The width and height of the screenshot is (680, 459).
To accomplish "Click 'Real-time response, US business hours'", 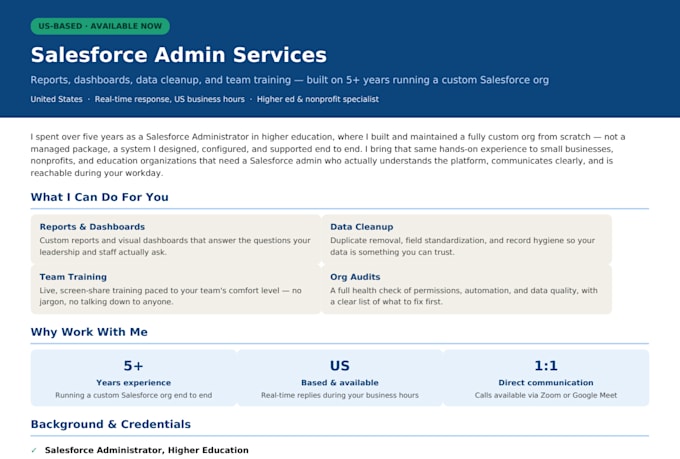I will 170,99.
